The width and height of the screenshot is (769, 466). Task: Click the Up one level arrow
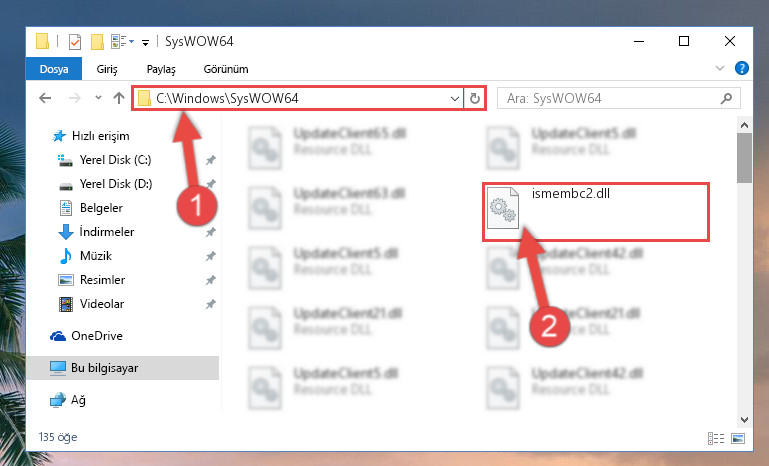click(119, 98)
